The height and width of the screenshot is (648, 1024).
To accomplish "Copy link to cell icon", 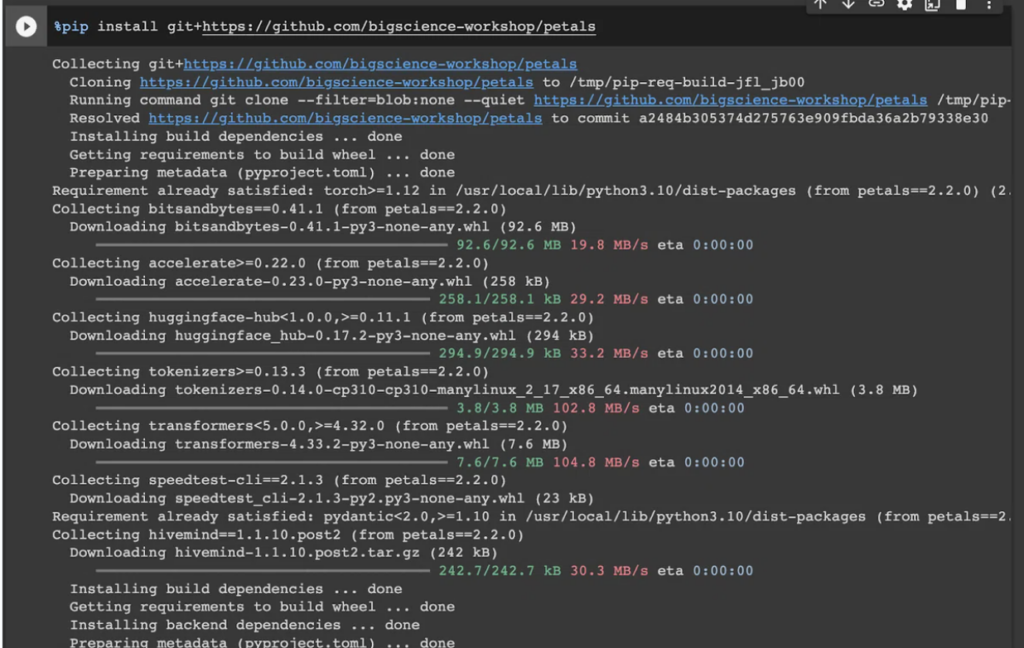I will pyautogui.click(x=876, y=4).
